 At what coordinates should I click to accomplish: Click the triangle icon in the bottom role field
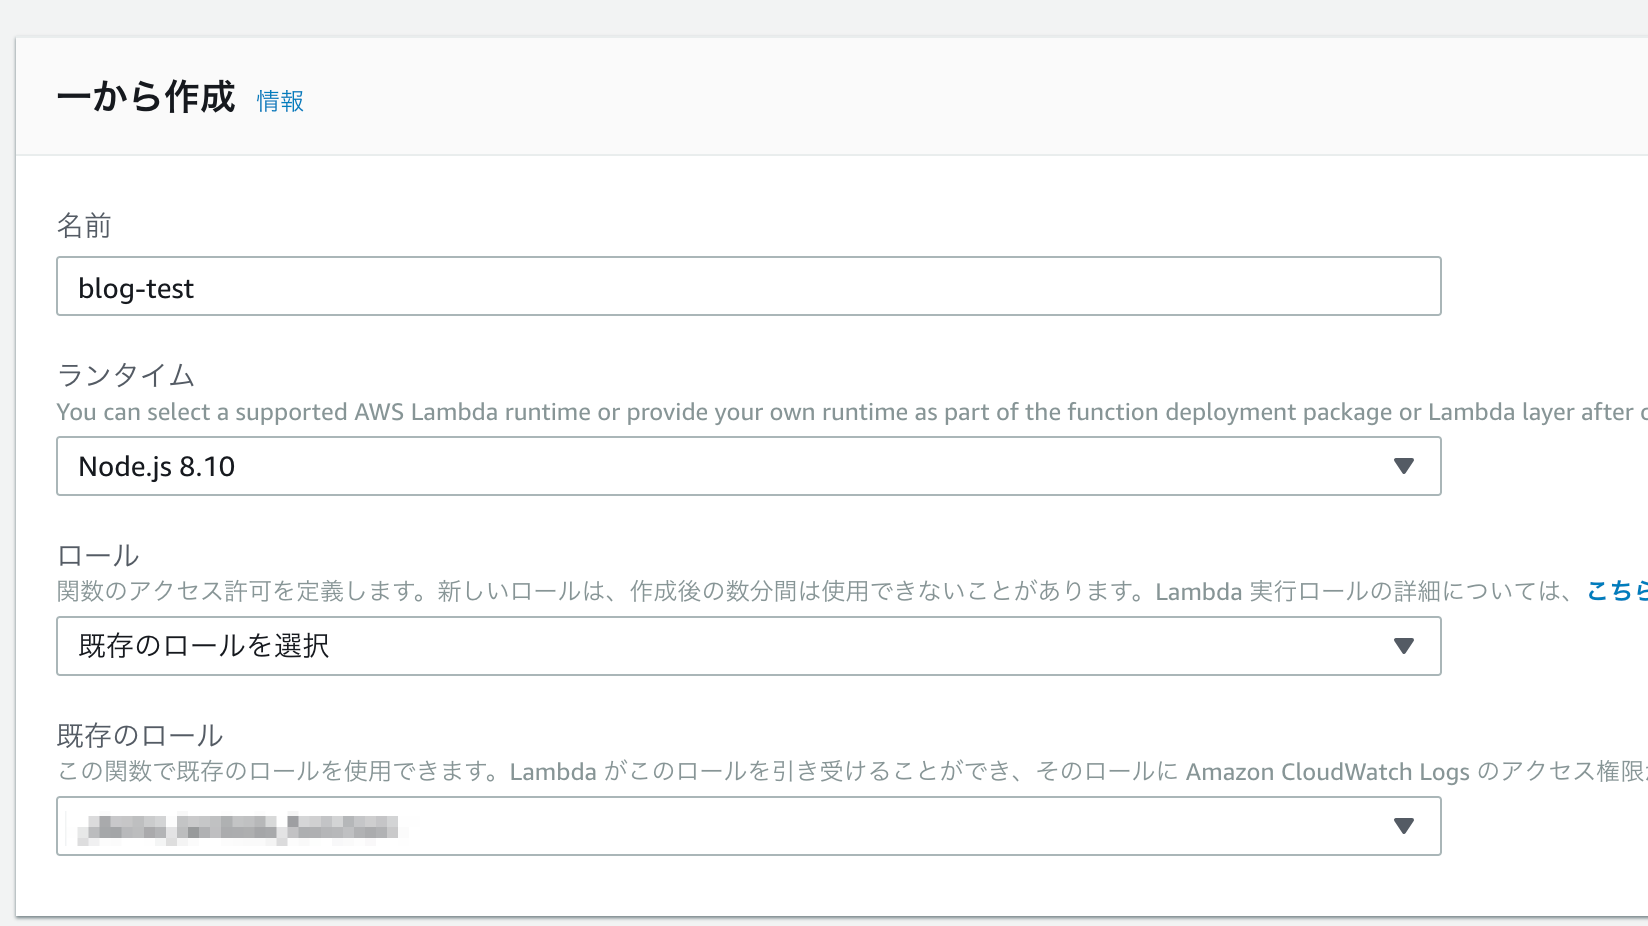[x=1404, y=826]
